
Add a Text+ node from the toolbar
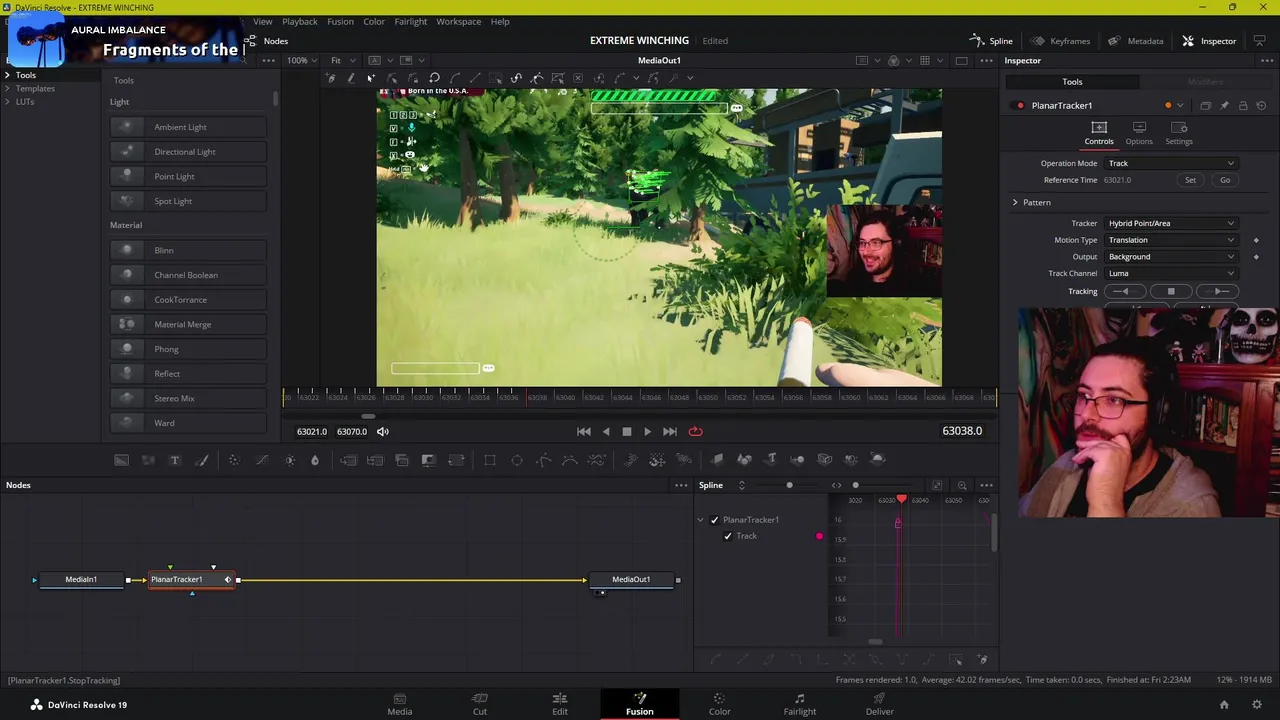[x=175, y=460]
